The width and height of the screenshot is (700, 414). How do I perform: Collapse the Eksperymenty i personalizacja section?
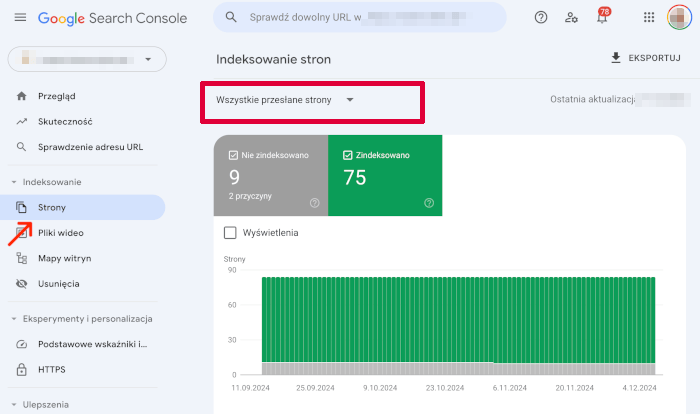(x=14, y=319)
